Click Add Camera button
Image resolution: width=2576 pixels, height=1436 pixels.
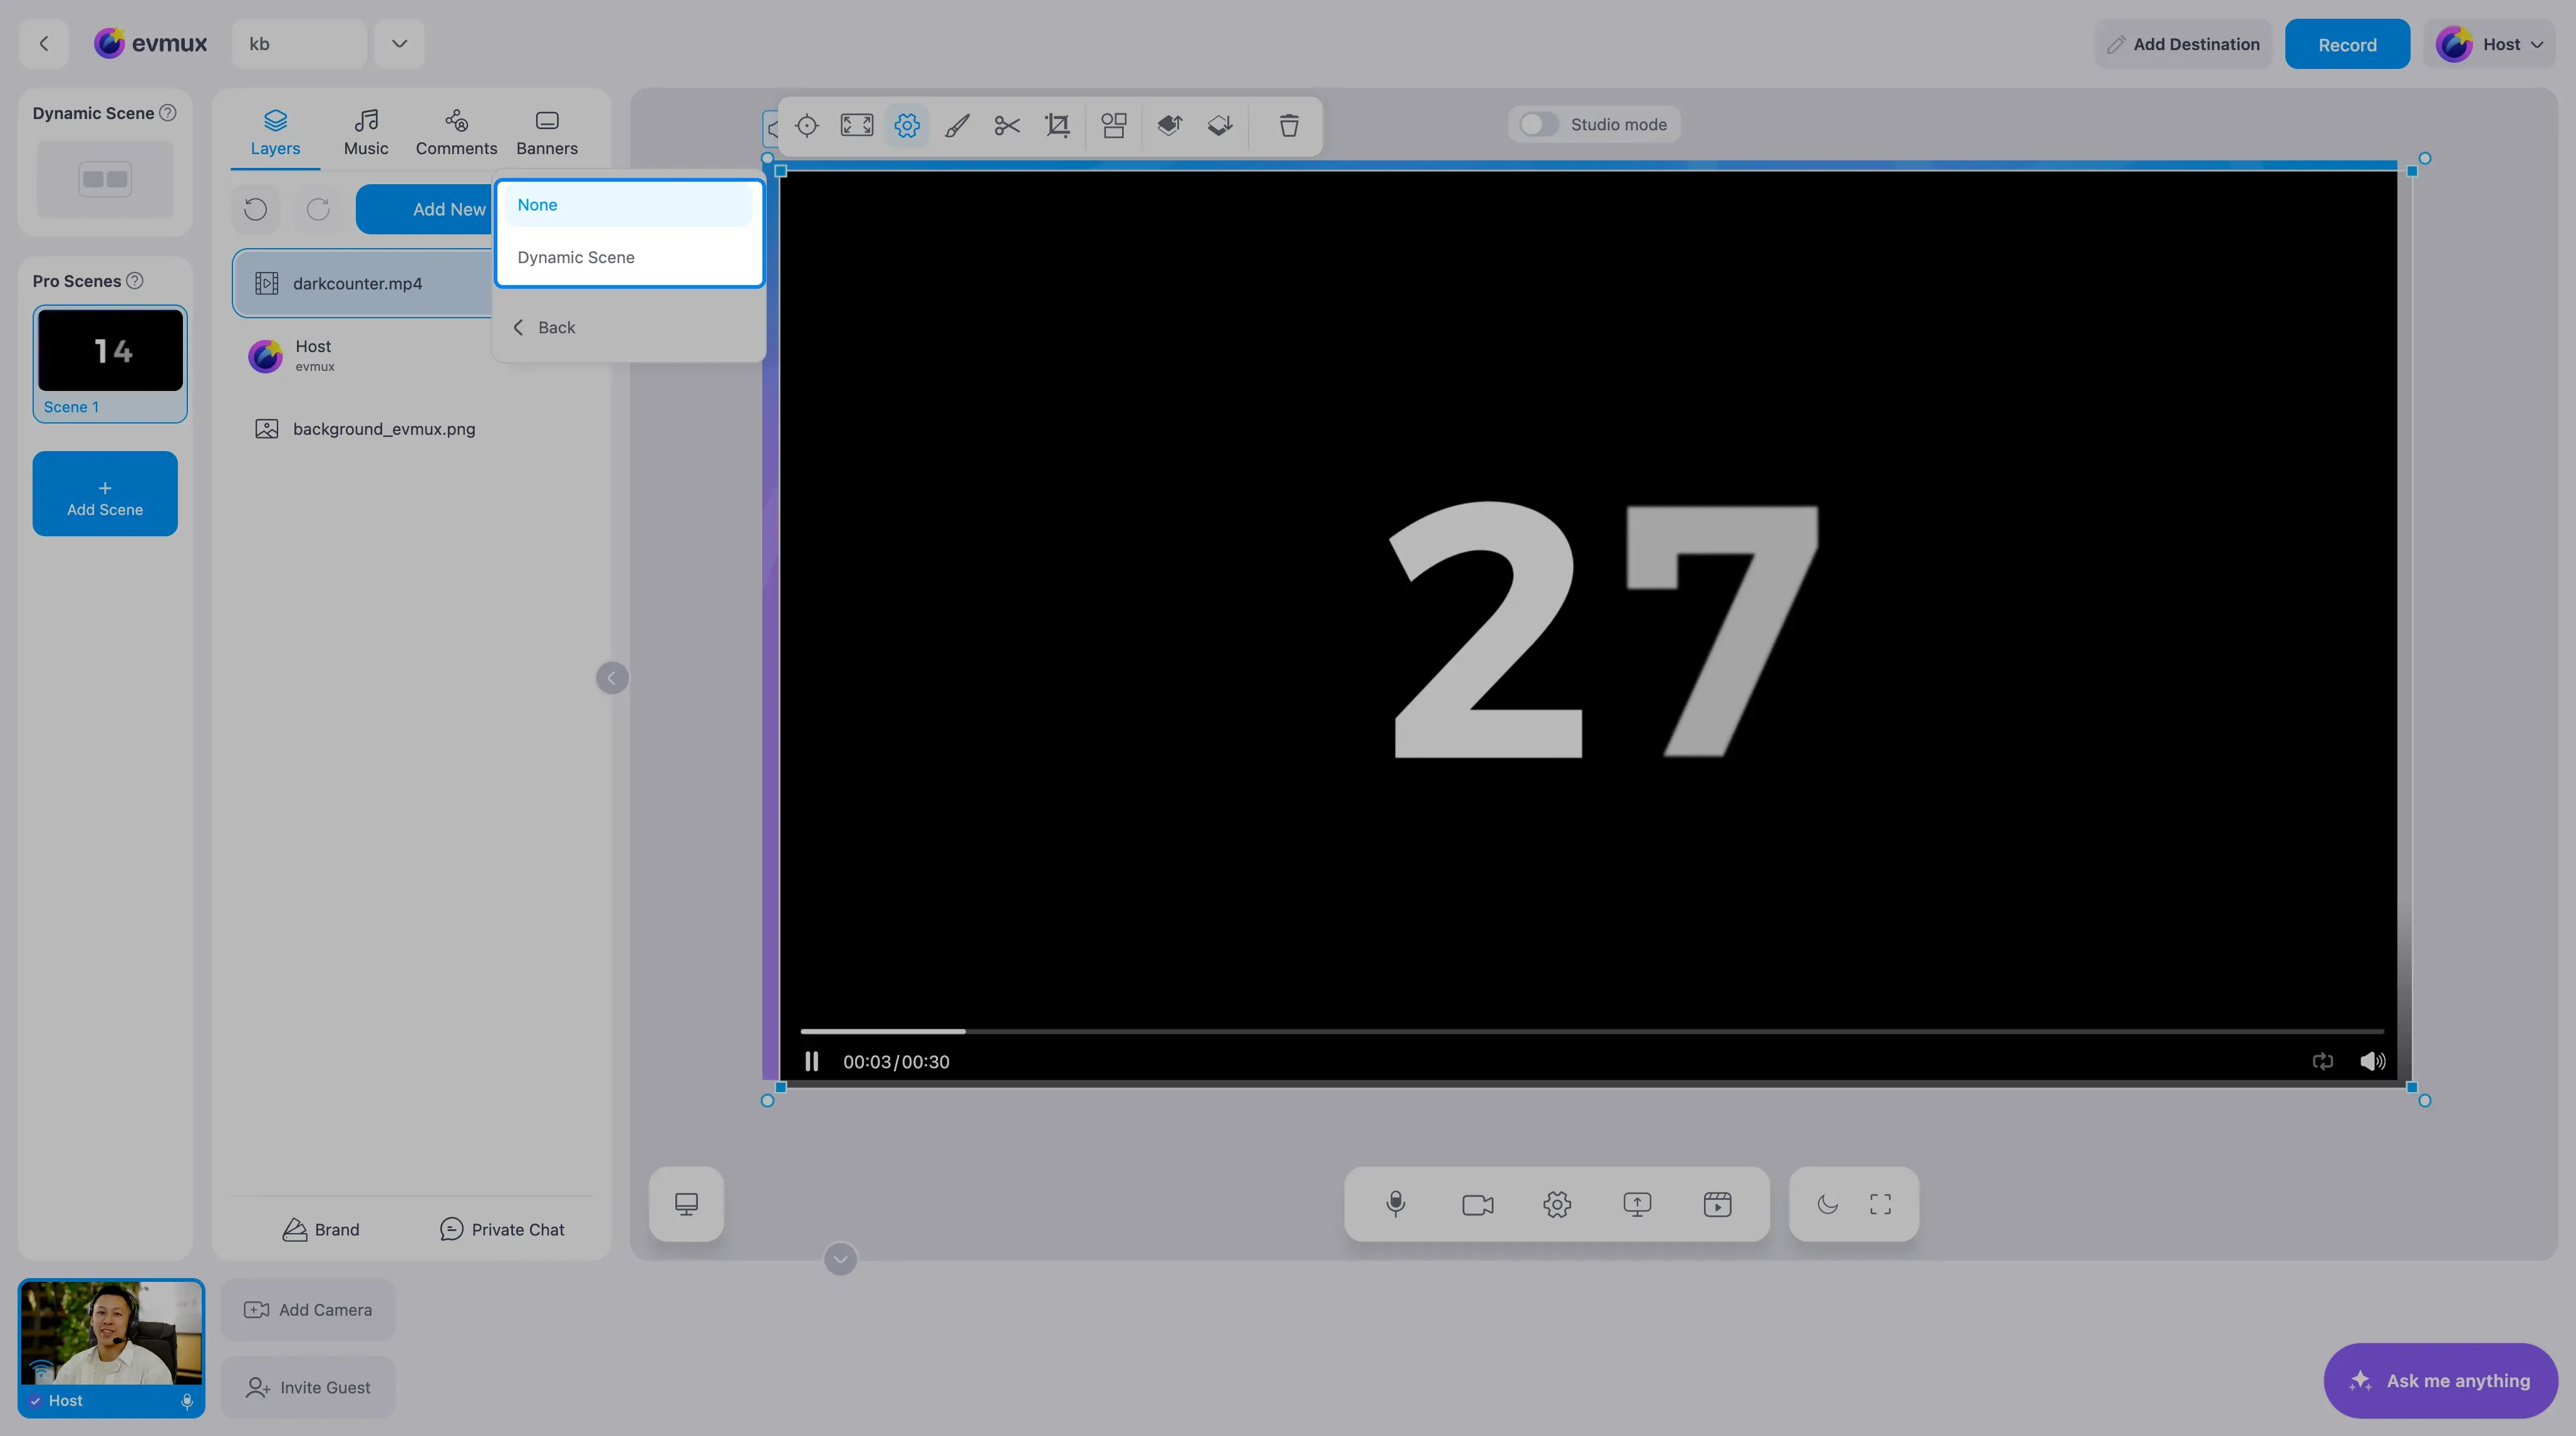(x=308, y=1310)
